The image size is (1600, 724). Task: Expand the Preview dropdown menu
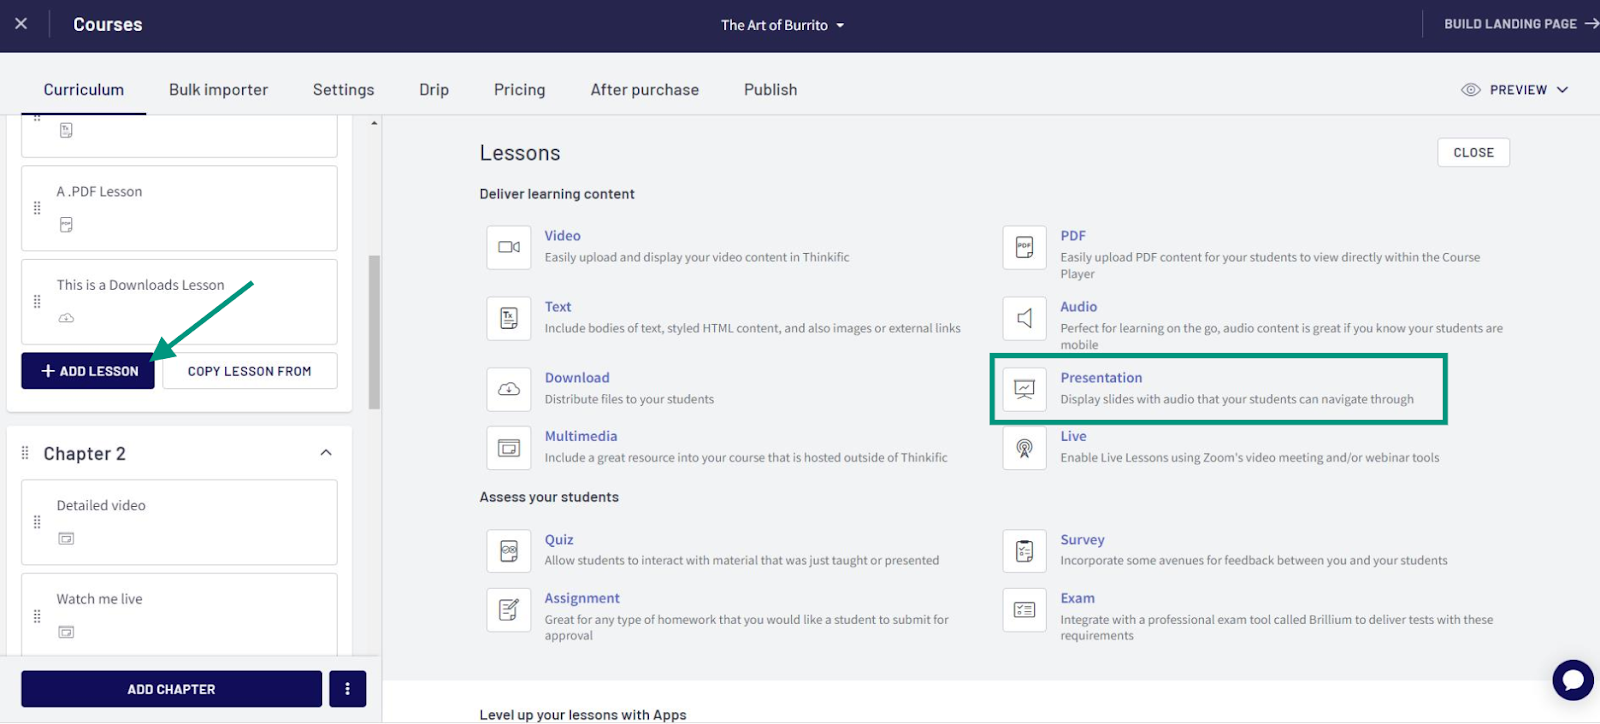click(x=1515, y=90)
